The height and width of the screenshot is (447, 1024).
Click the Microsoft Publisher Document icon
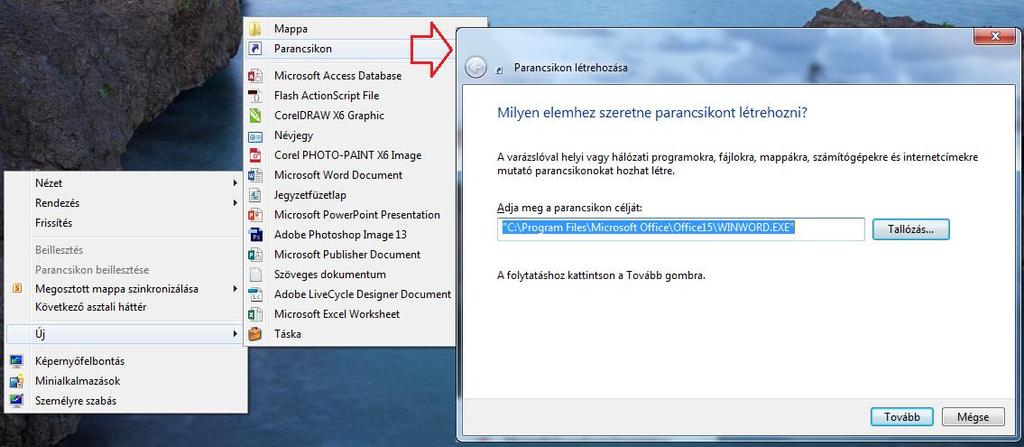[255, 255]
